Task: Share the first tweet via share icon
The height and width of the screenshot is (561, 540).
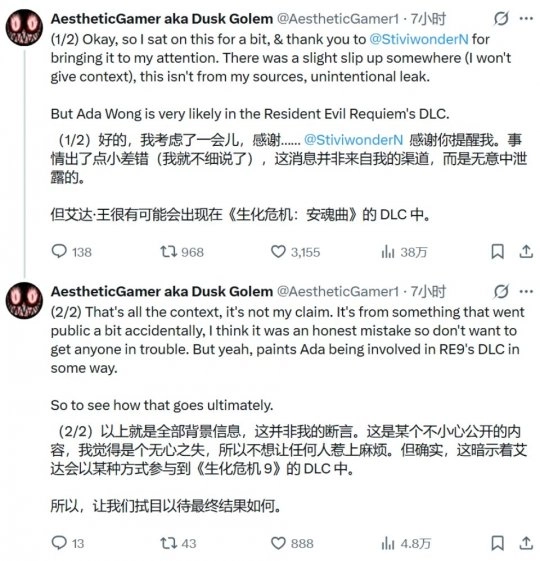Action: [526, 252]
